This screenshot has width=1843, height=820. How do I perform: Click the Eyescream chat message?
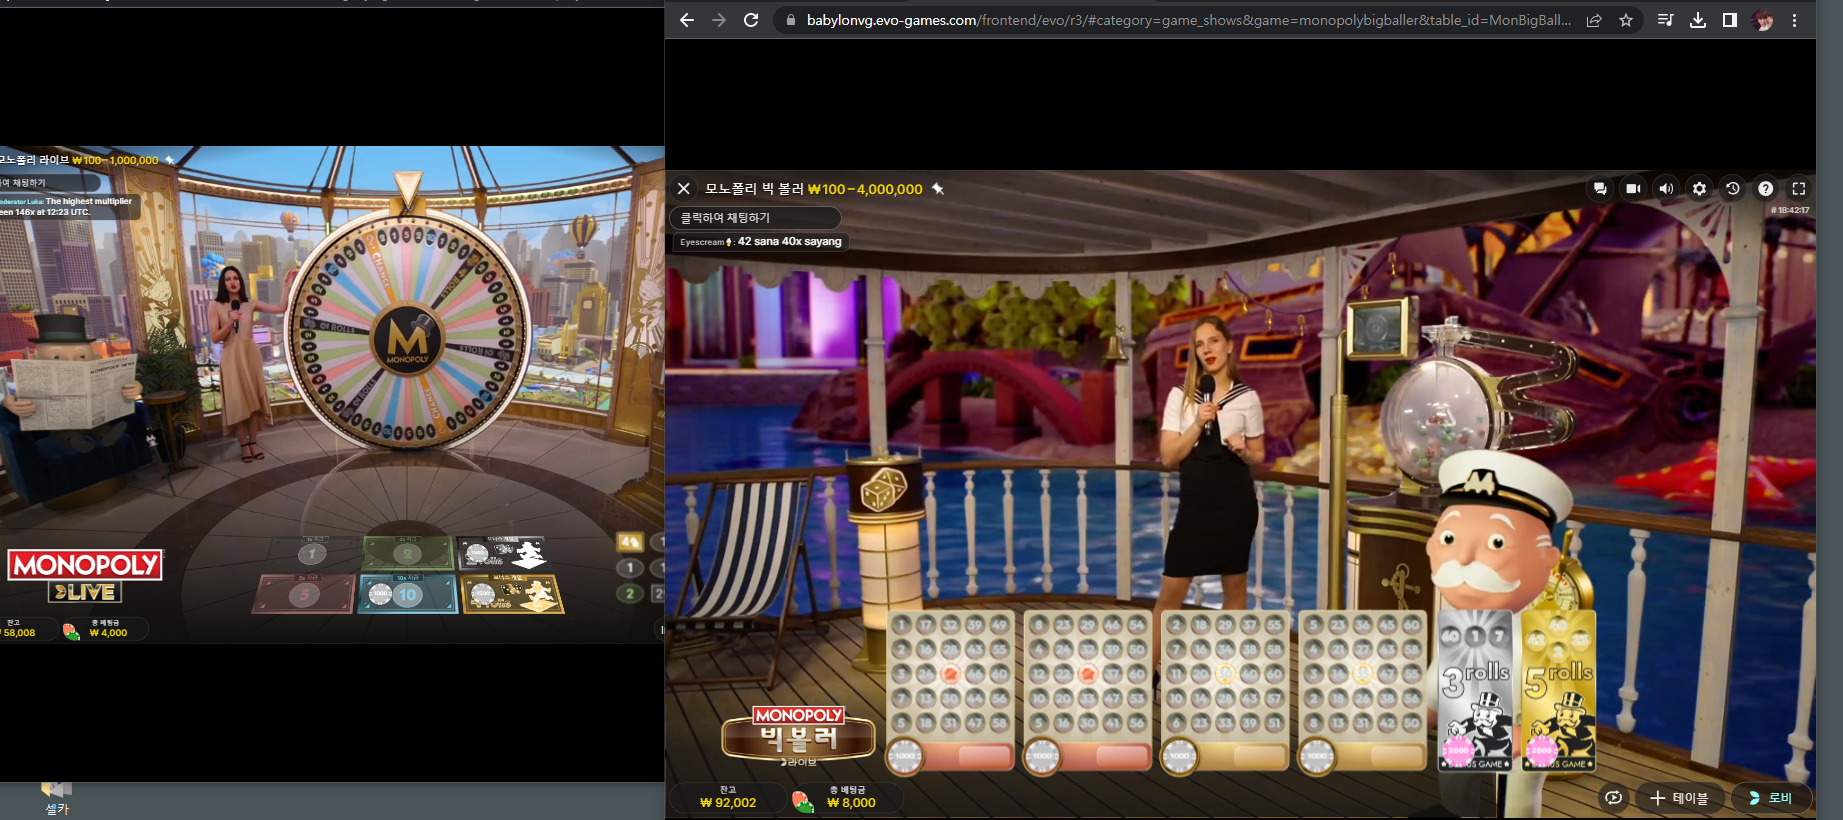point(760,241)
